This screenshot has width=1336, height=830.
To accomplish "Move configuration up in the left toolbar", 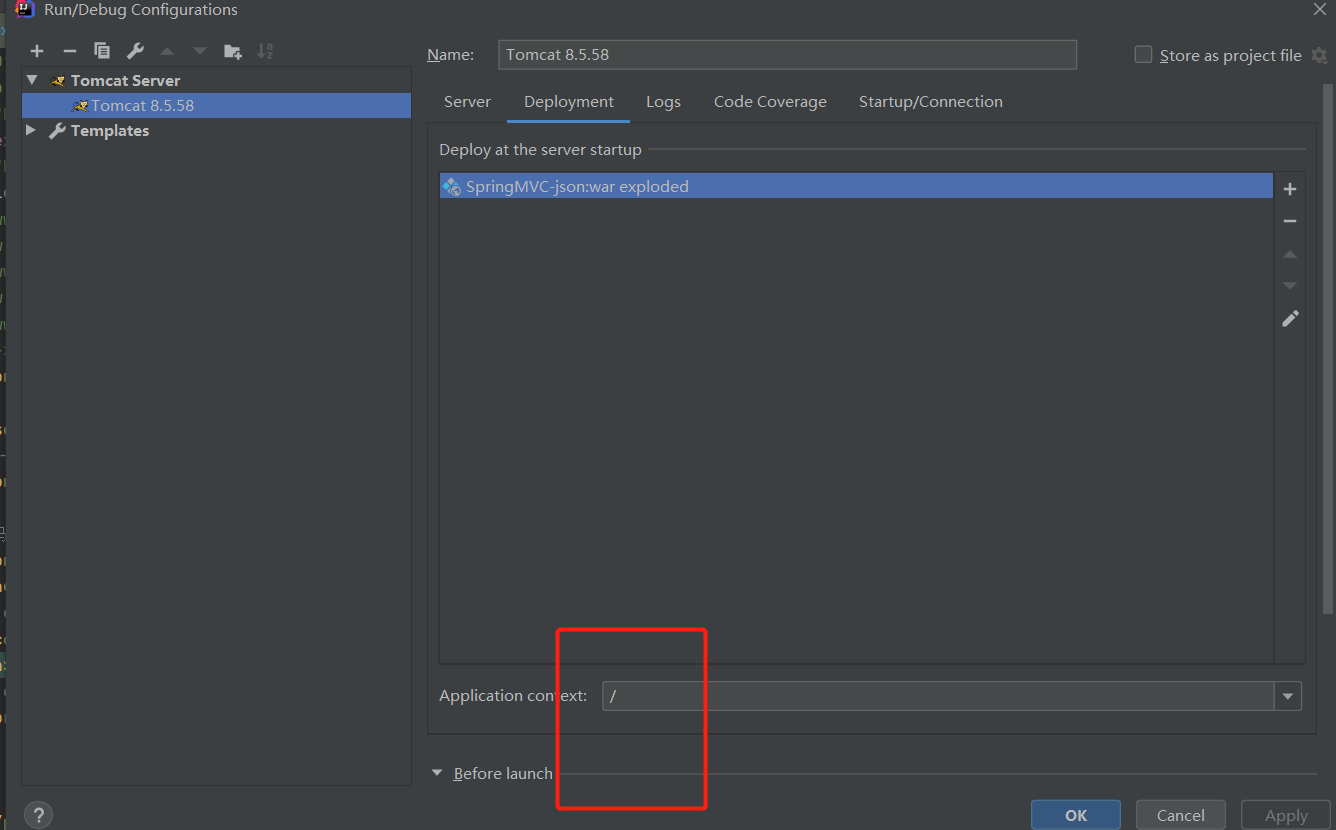I will 167,51.
